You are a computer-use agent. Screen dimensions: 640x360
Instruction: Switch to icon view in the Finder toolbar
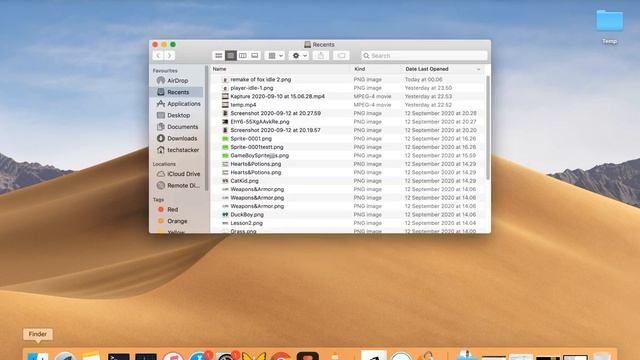tap(219, 56)
